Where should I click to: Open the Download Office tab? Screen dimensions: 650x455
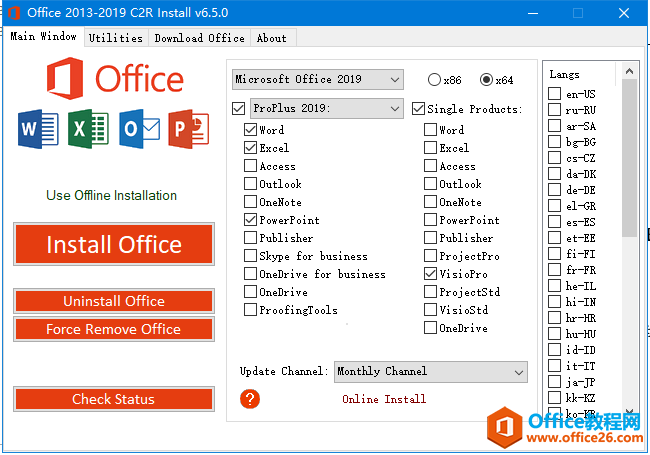(199, 38)
